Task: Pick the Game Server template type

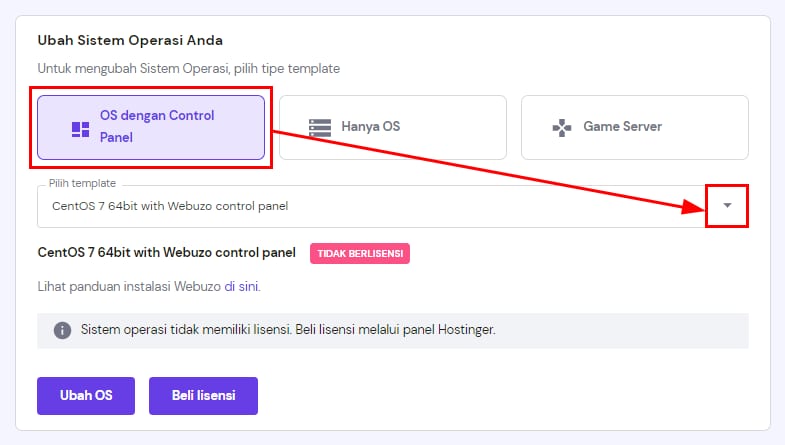Action: click(634, 127)
